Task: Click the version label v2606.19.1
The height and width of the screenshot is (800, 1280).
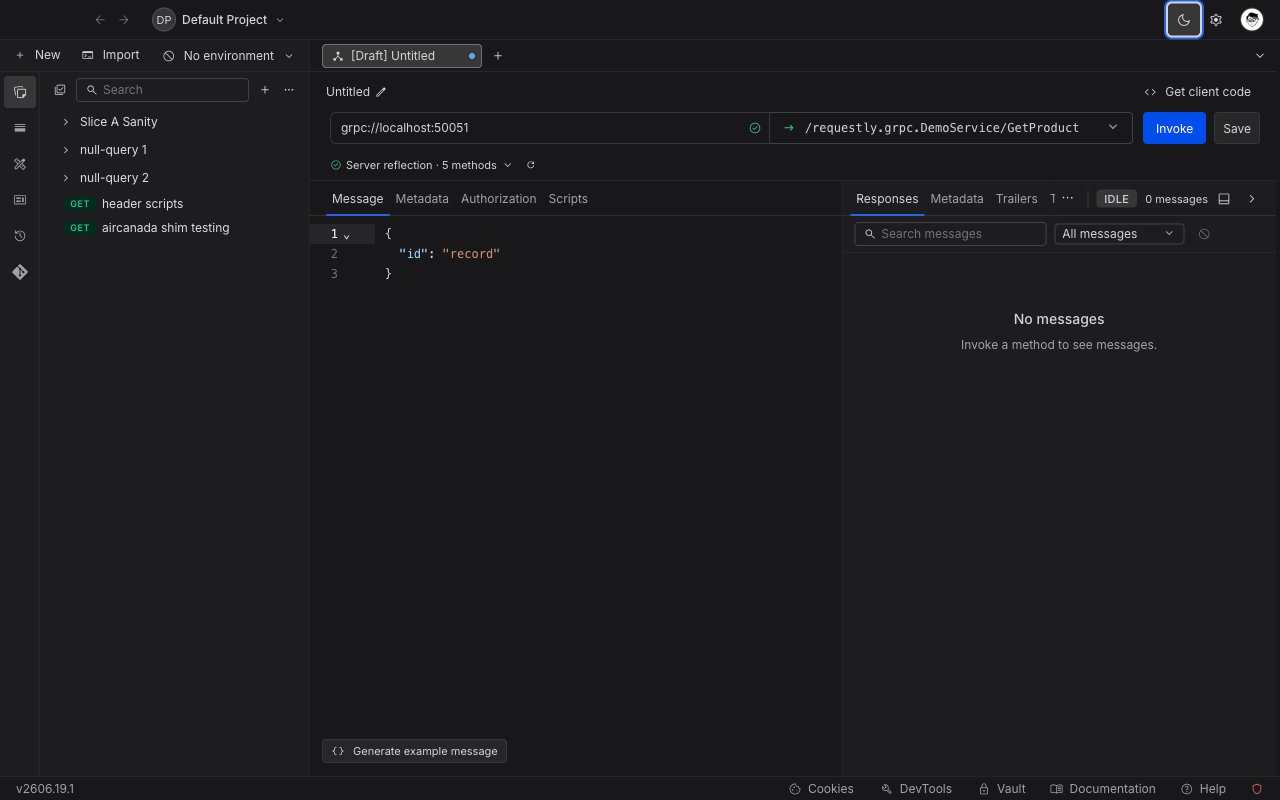Action: click(45, 789)
